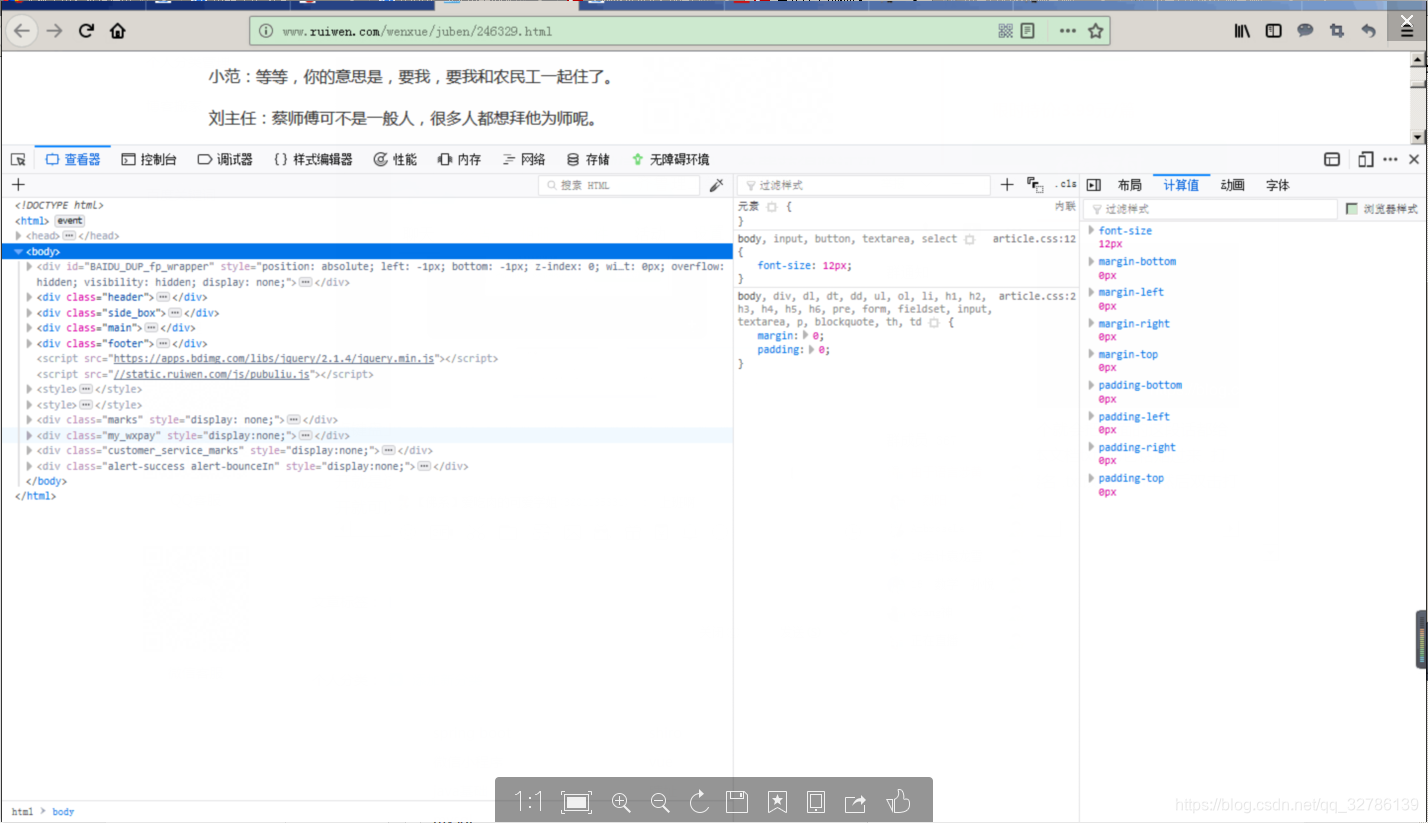The height and width of the screenshot is (823, 1428).
Task: Select html in the breadcrumbs
Action: pyautogui.click(x=22, y=812)
